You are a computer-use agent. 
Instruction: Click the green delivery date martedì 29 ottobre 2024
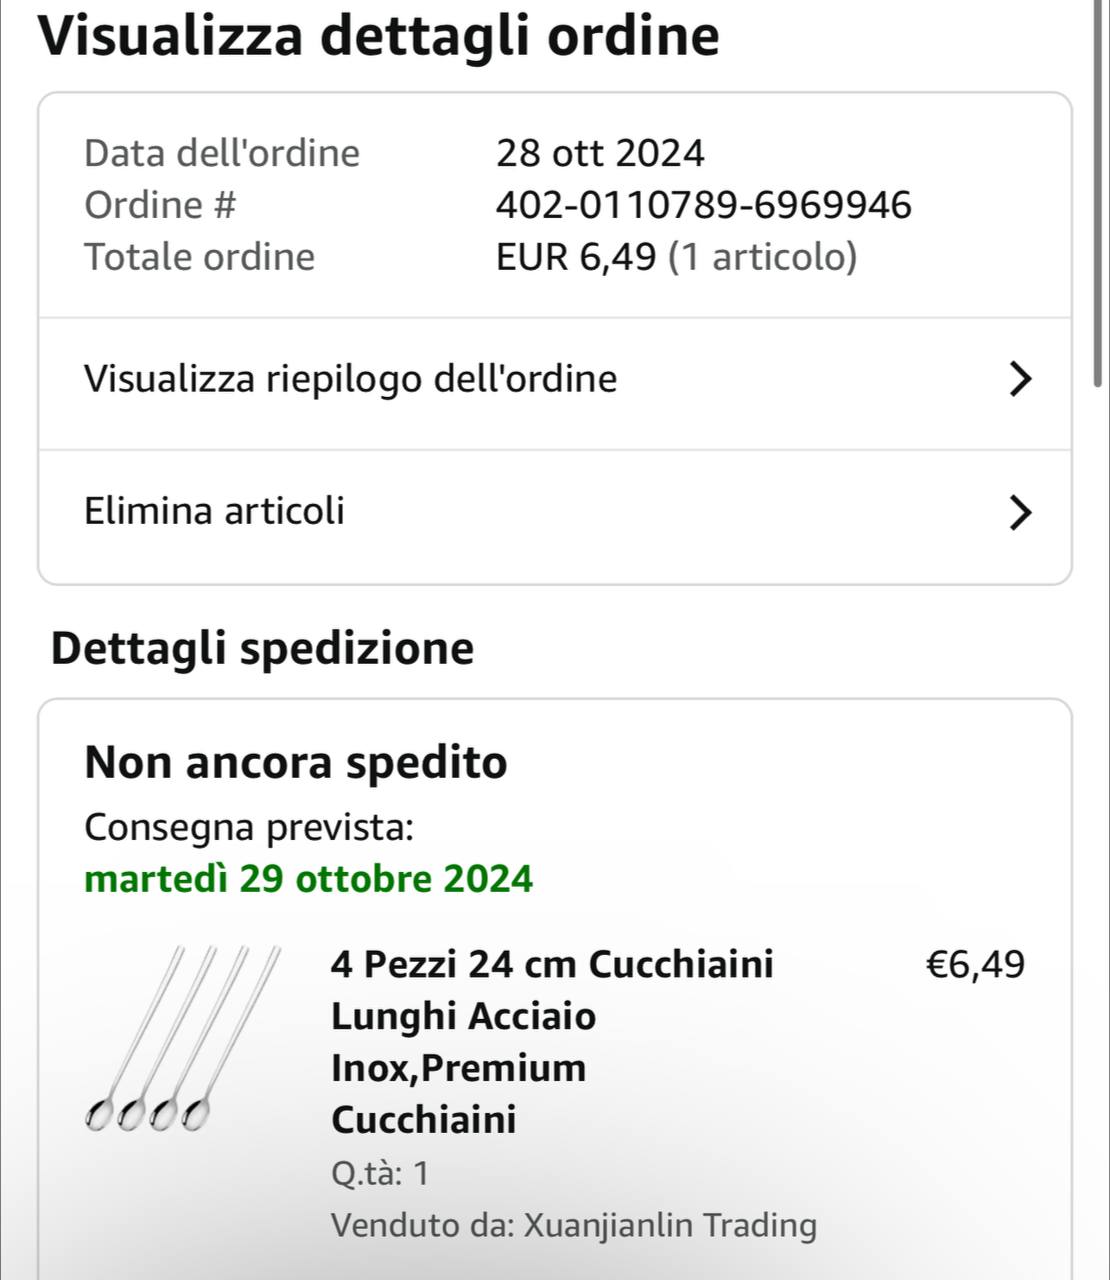click(309, 880)
